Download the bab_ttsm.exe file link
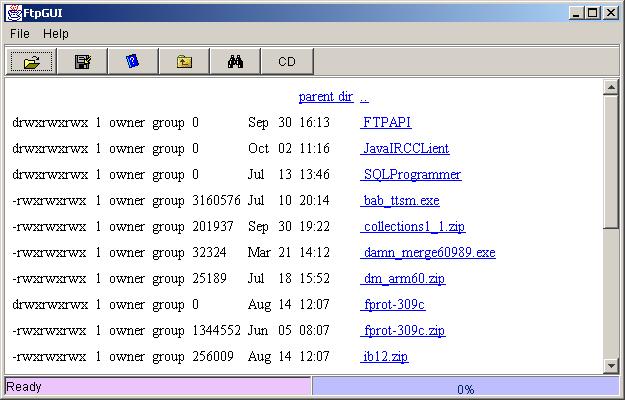This screenshot has height=400, width=625. pos(401,201)
